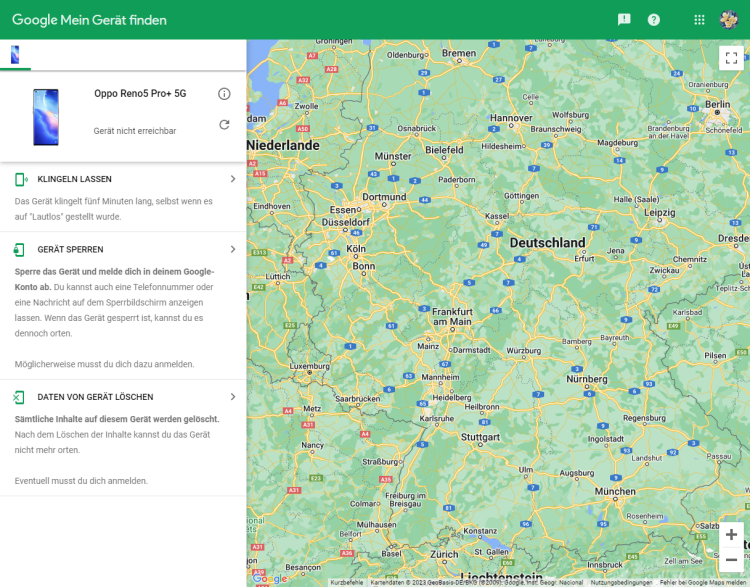Click the Deutschland country label
Viewport: 750px width, 587px height.
pos(547,243)
